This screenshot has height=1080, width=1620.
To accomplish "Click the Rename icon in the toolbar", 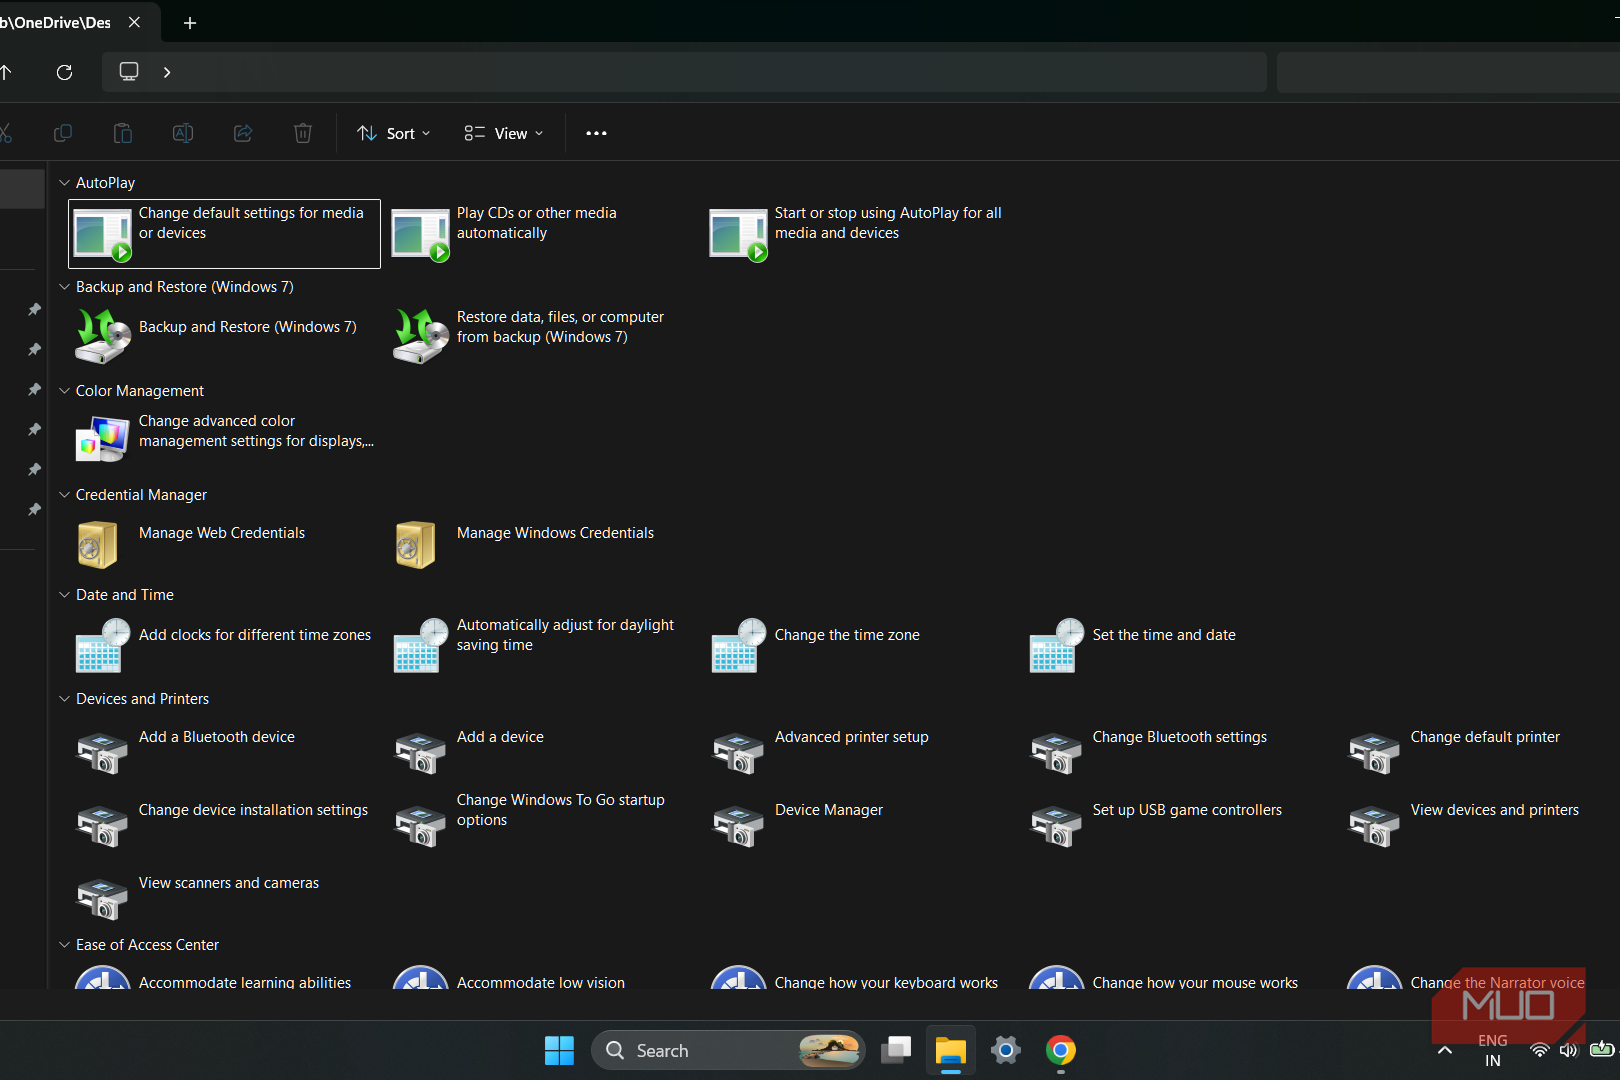I will pyautogui.click(x=183, y=133).
